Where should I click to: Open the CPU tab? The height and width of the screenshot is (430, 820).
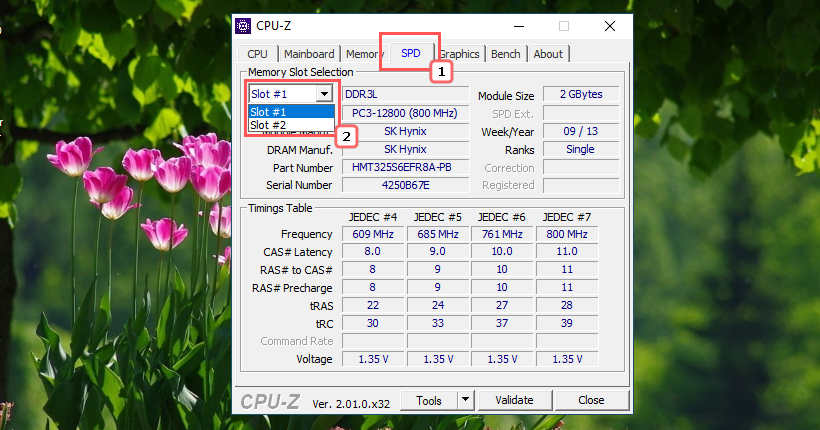pos(257,54)
